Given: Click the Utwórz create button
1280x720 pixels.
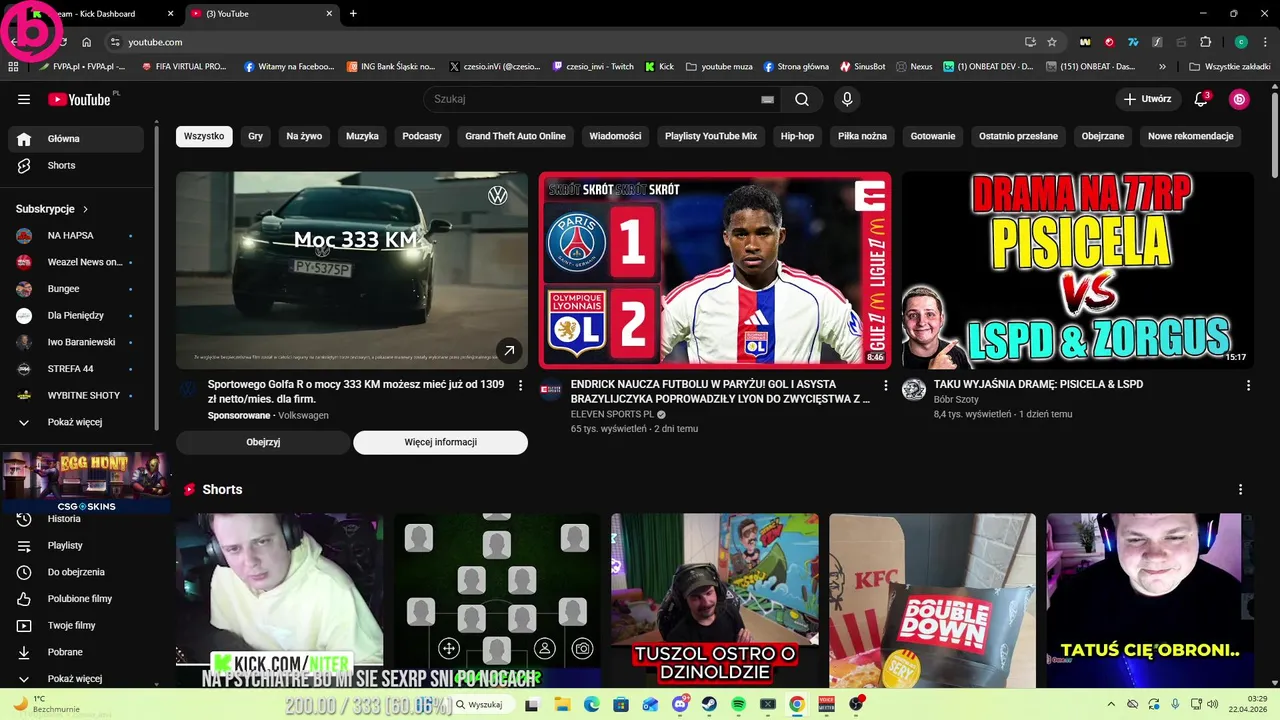Looking at the screenshot, I should pos(1147,99).
